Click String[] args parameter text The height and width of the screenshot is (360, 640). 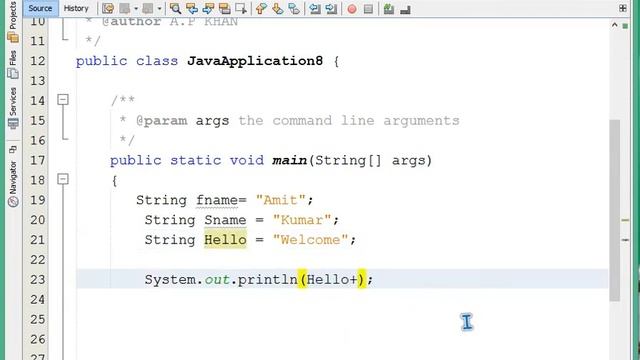click(x=370, y=160)
